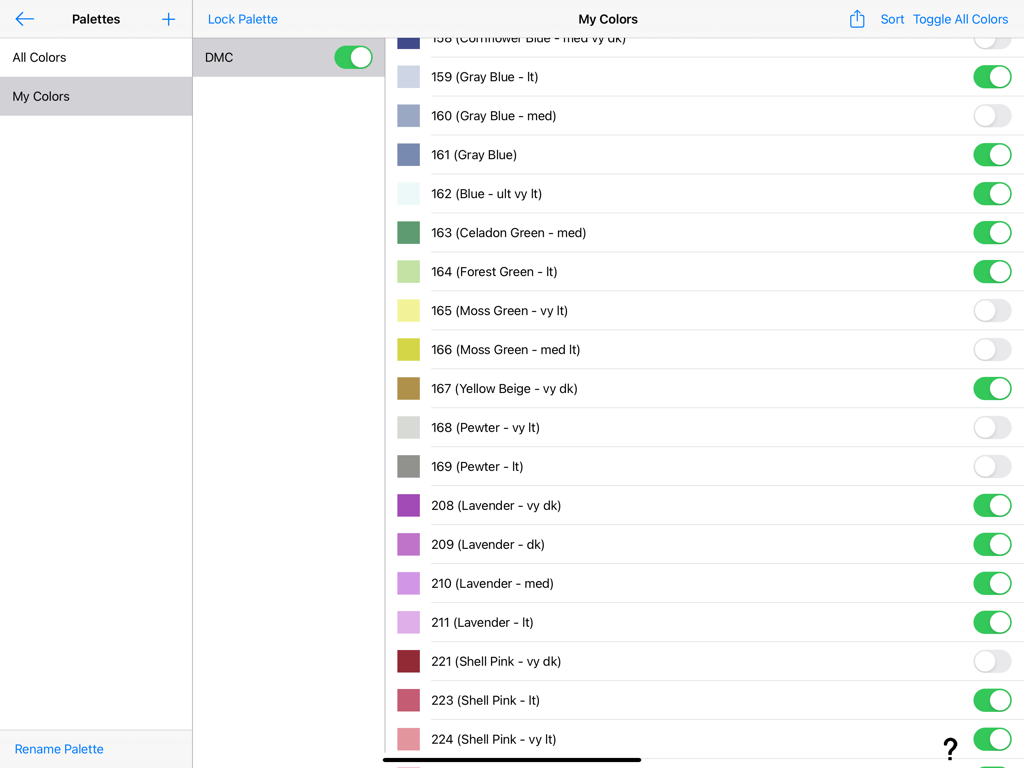Screen dimensions: 1024x768
Task: Tap Rename Palette
Action: [x=59, y=748]
